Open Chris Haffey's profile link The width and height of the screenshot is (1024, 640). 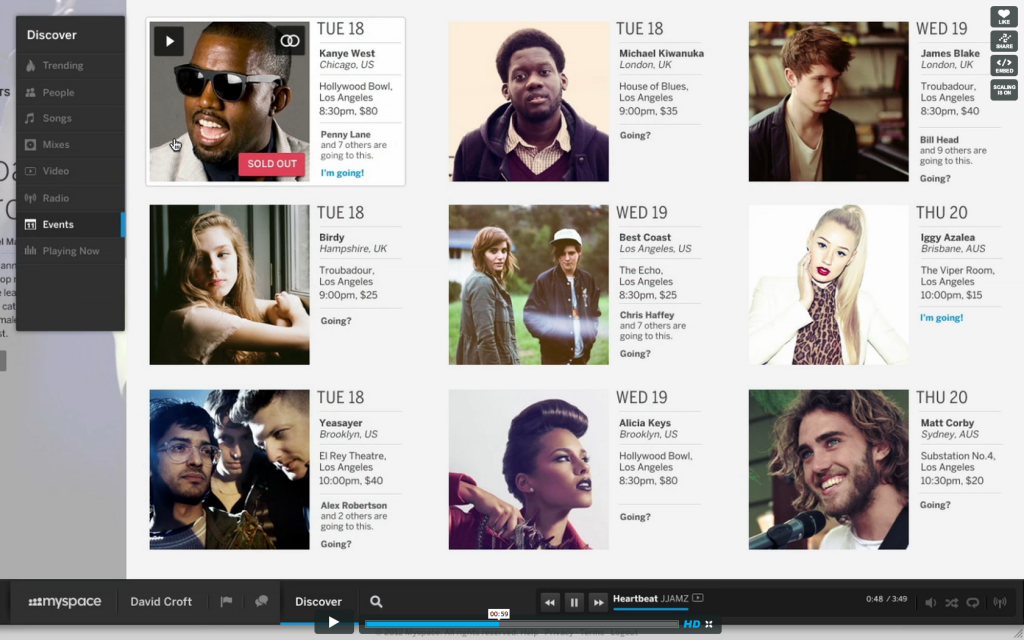point(647,315)
